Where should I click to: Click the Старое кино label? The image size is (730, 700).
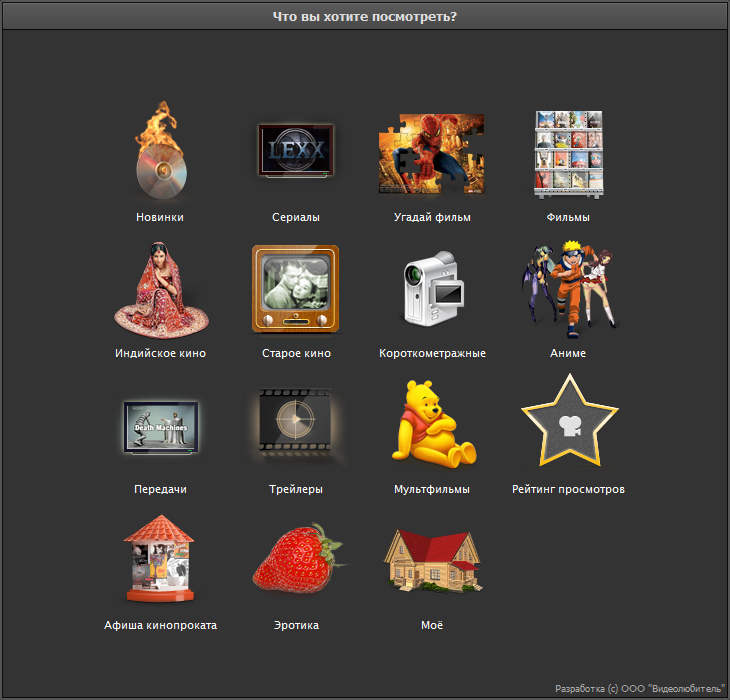(296, 353)
